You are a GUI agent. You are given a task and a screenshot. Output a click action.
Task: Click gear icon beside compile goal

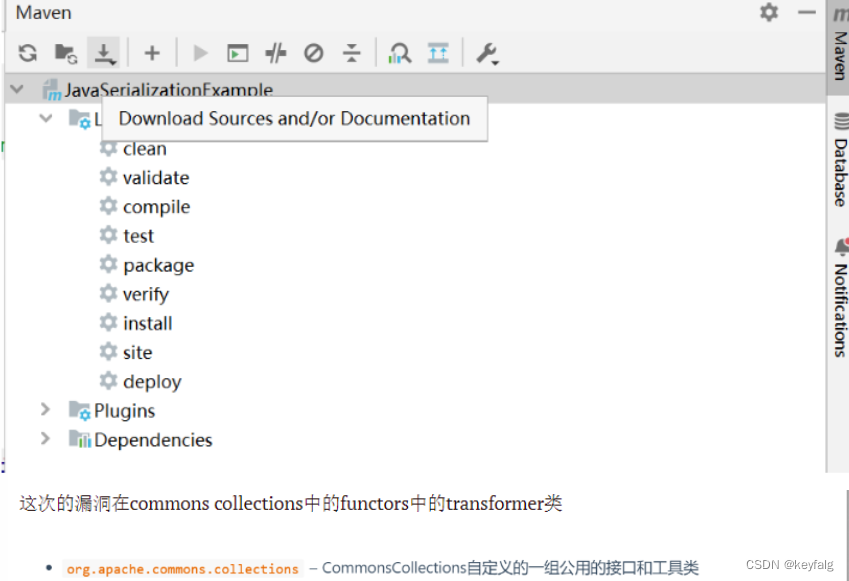(108, 206)
